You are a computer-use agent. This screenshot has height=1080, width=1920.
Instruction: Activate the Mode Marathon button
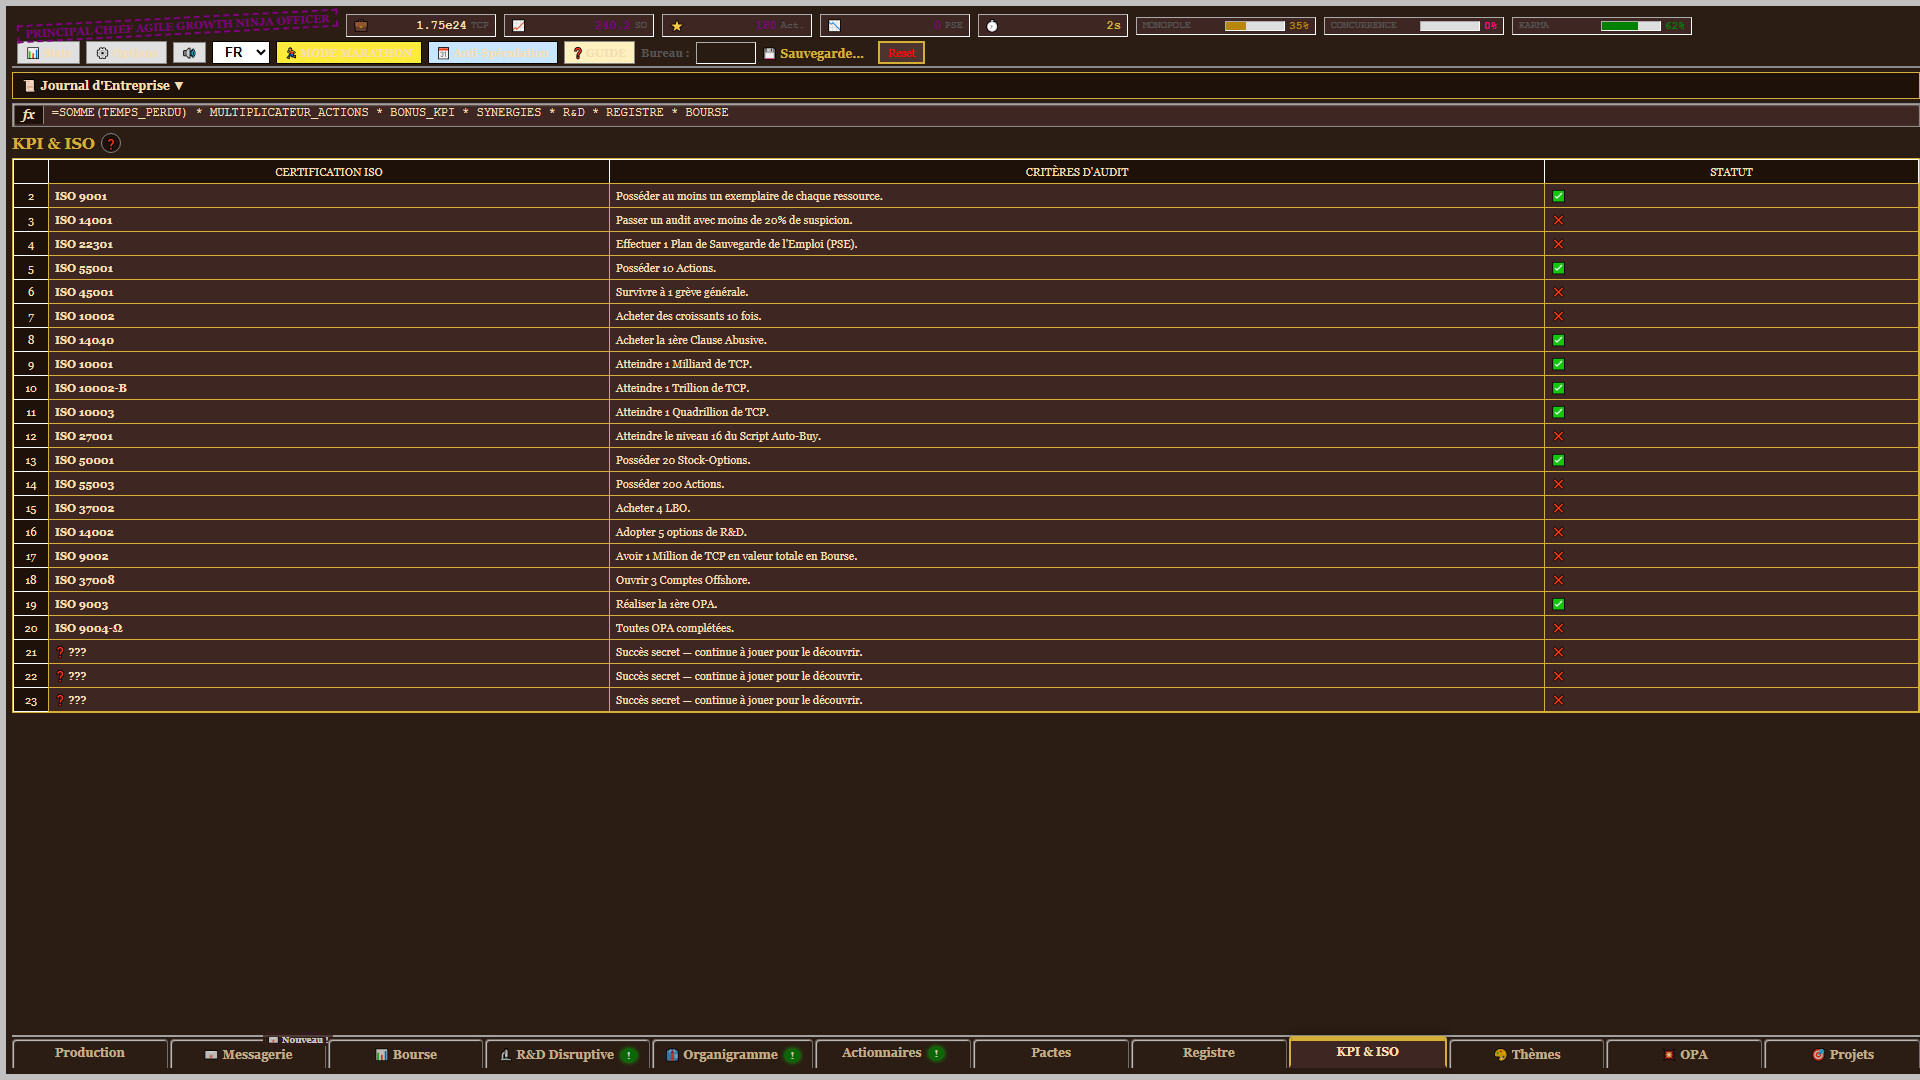point(349,53)
